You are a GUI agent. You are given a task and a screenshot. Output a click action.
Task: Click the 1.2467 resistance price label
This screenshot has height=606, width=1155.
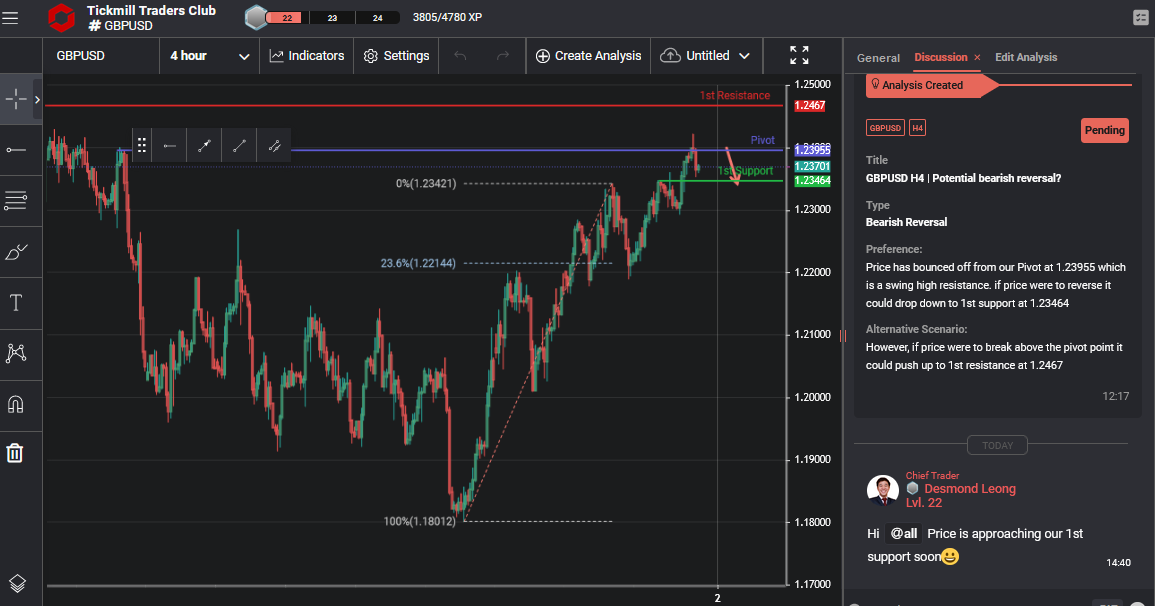click(x=810, y=105)
